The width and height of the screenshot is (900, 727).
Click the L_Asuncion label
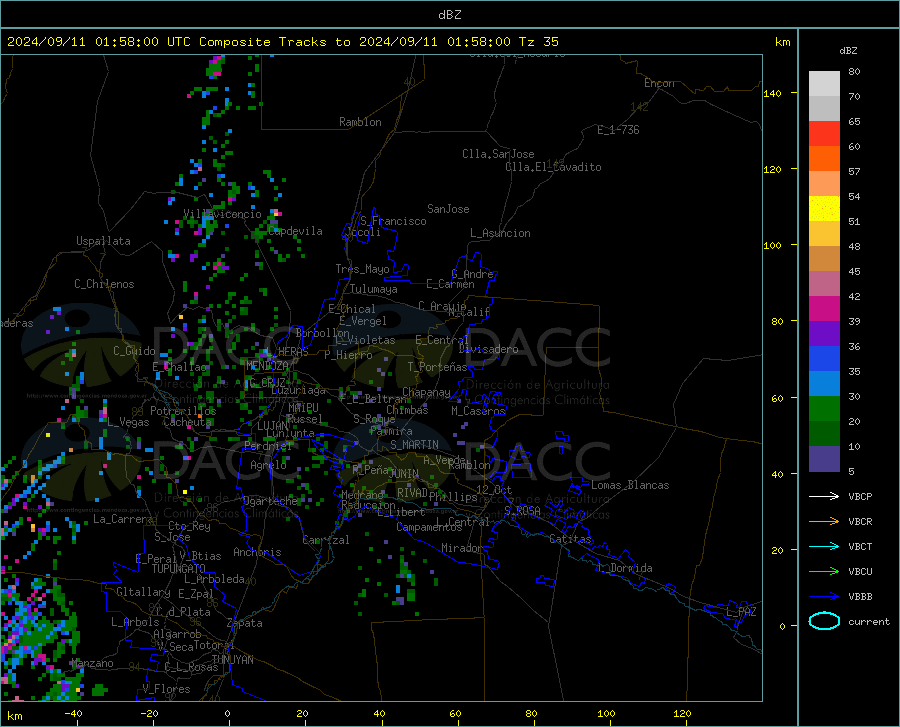[501, 233]
